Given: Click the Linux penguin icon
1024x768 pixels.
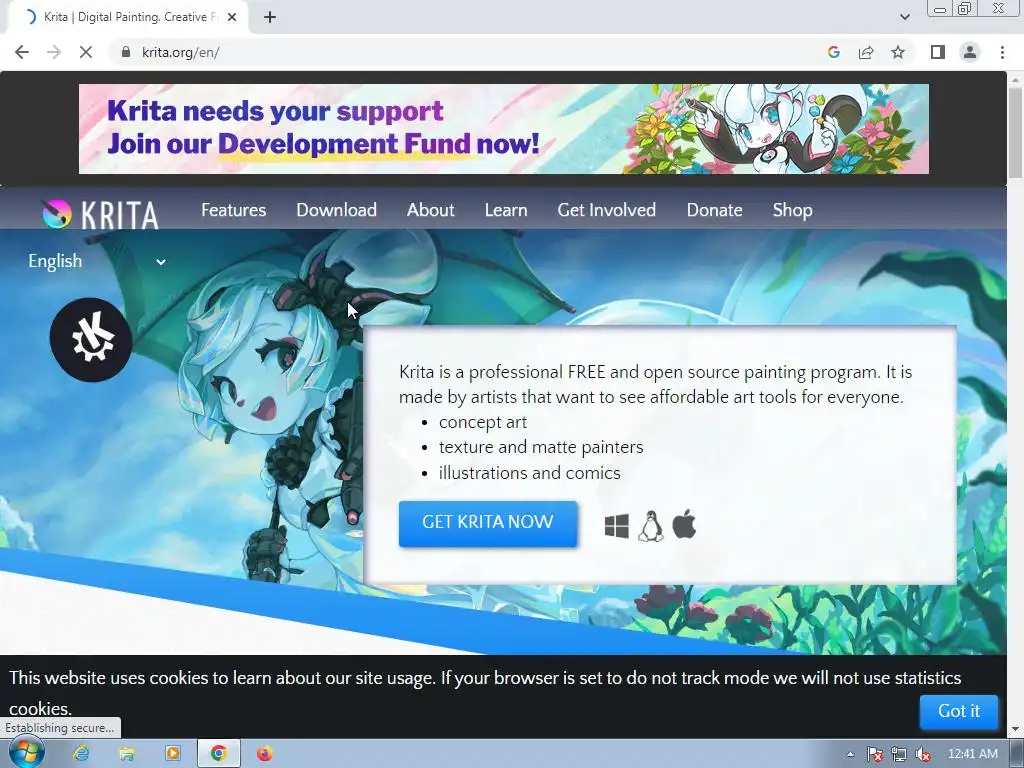Looking at the screenshot, I should click(650, 526).
